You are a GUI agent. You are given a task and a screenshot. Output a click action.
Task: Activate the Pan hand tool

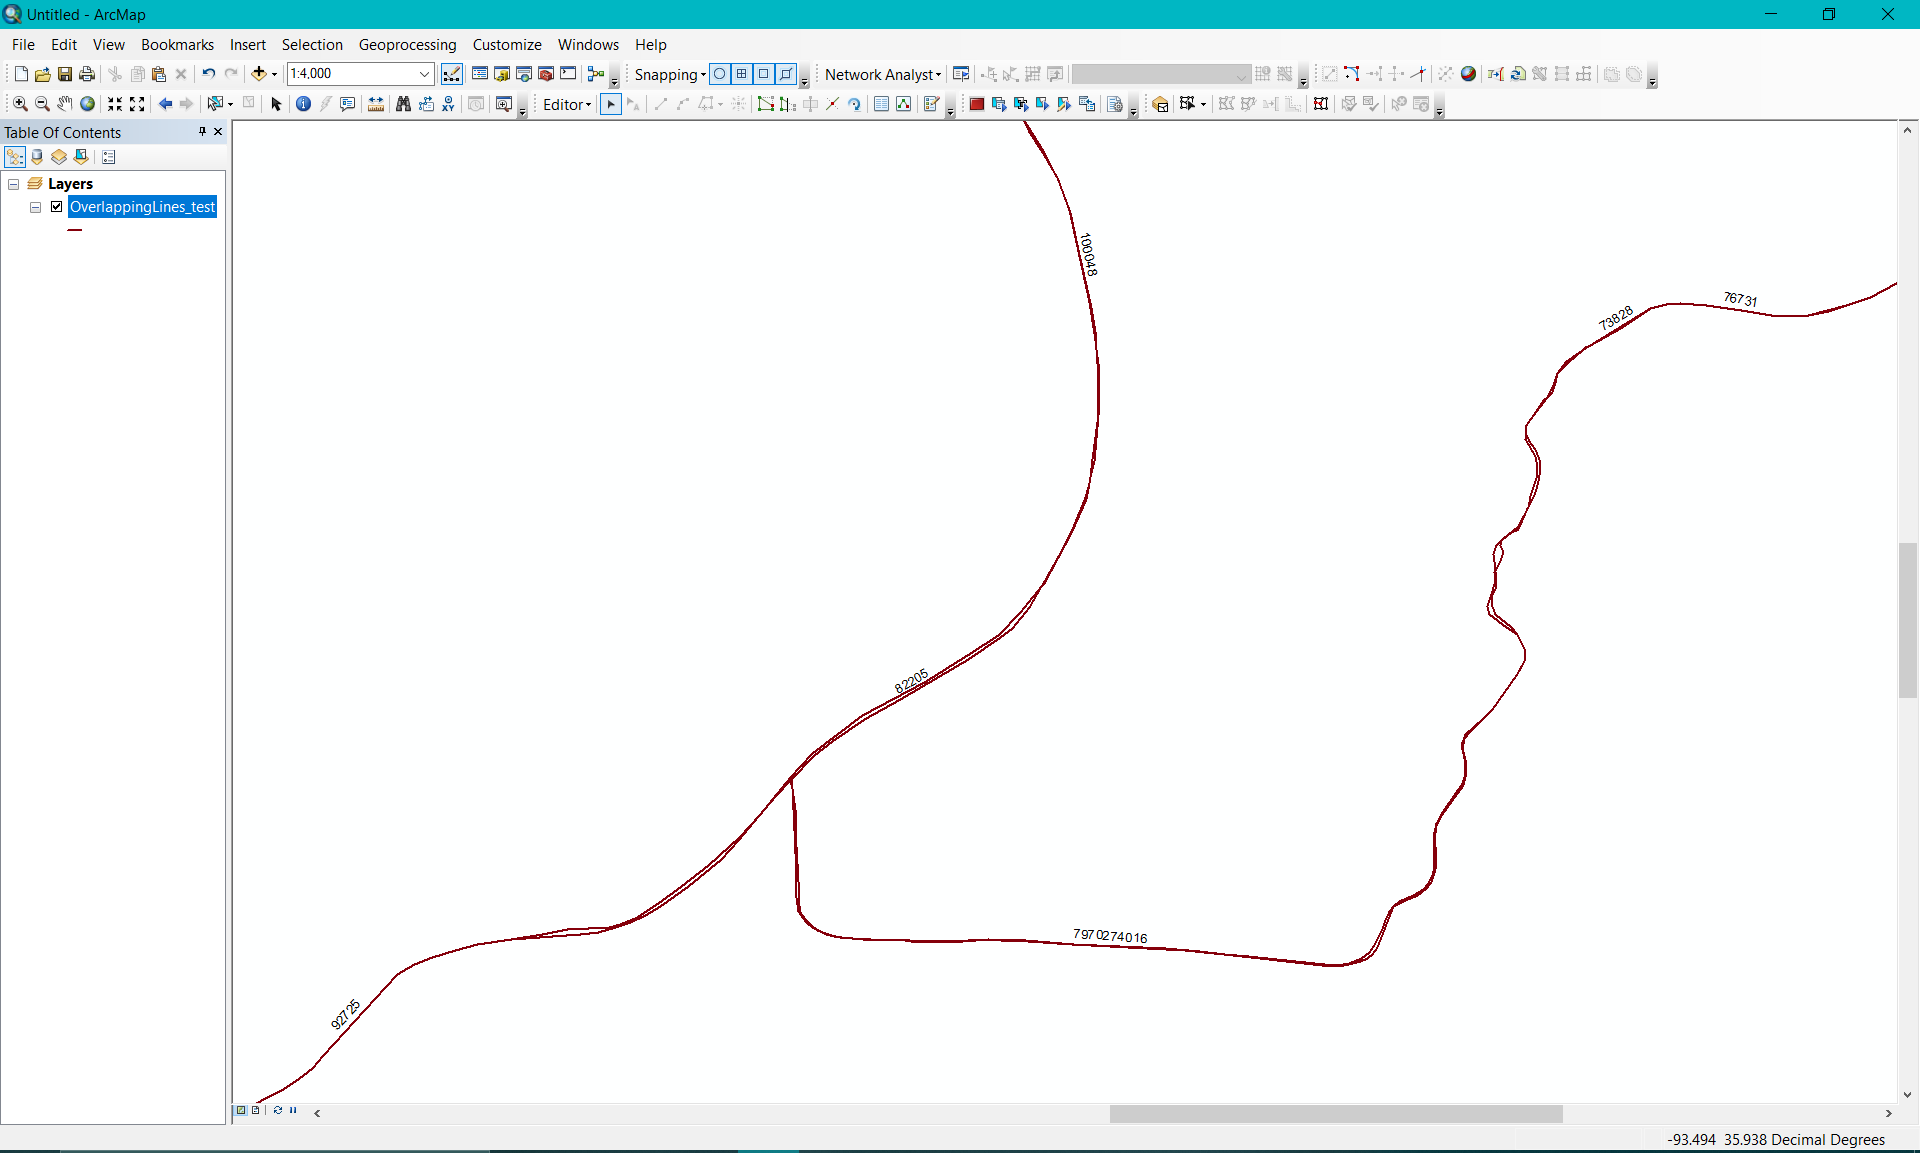[65, 104]
